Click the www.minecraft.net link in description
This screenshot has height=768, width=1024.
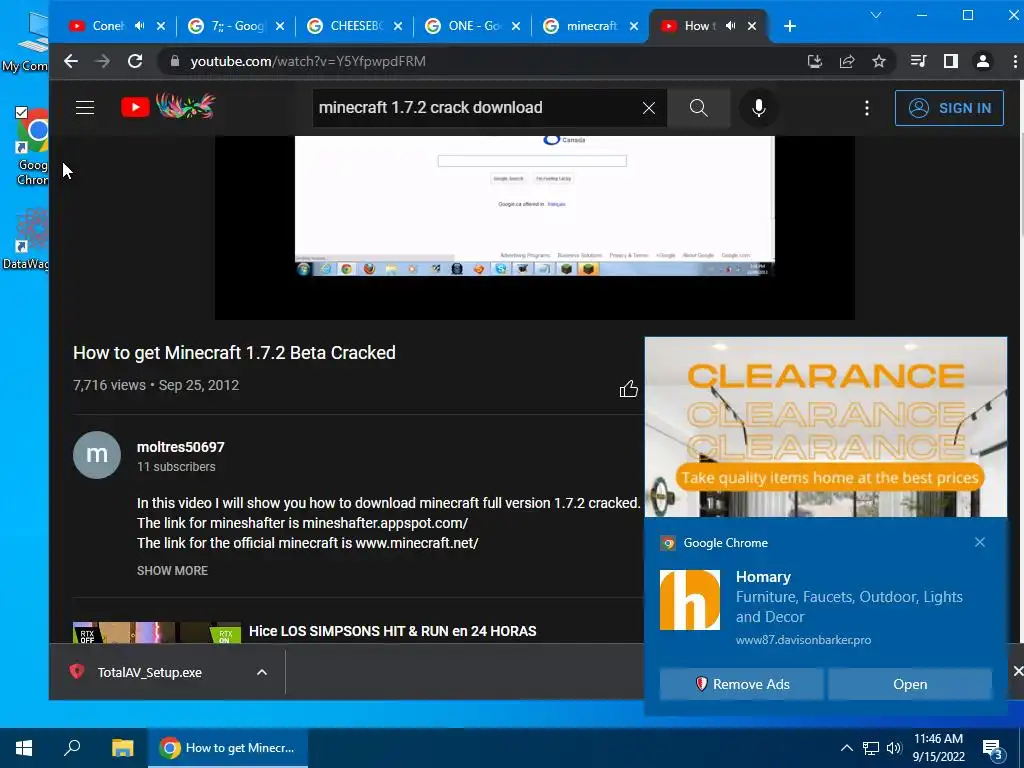coord(417,543)
